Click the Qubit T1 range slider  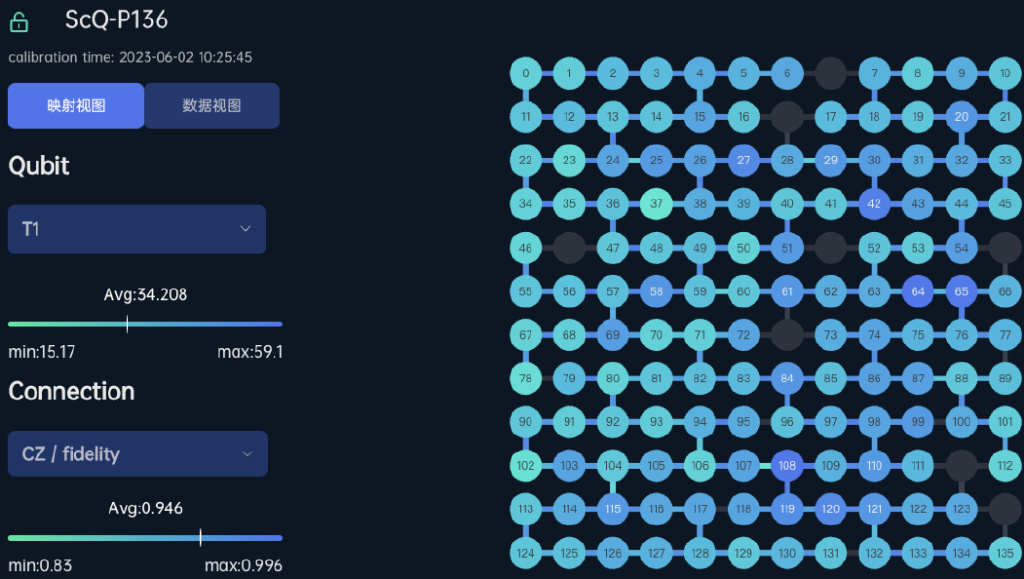[x=145, y=324]
